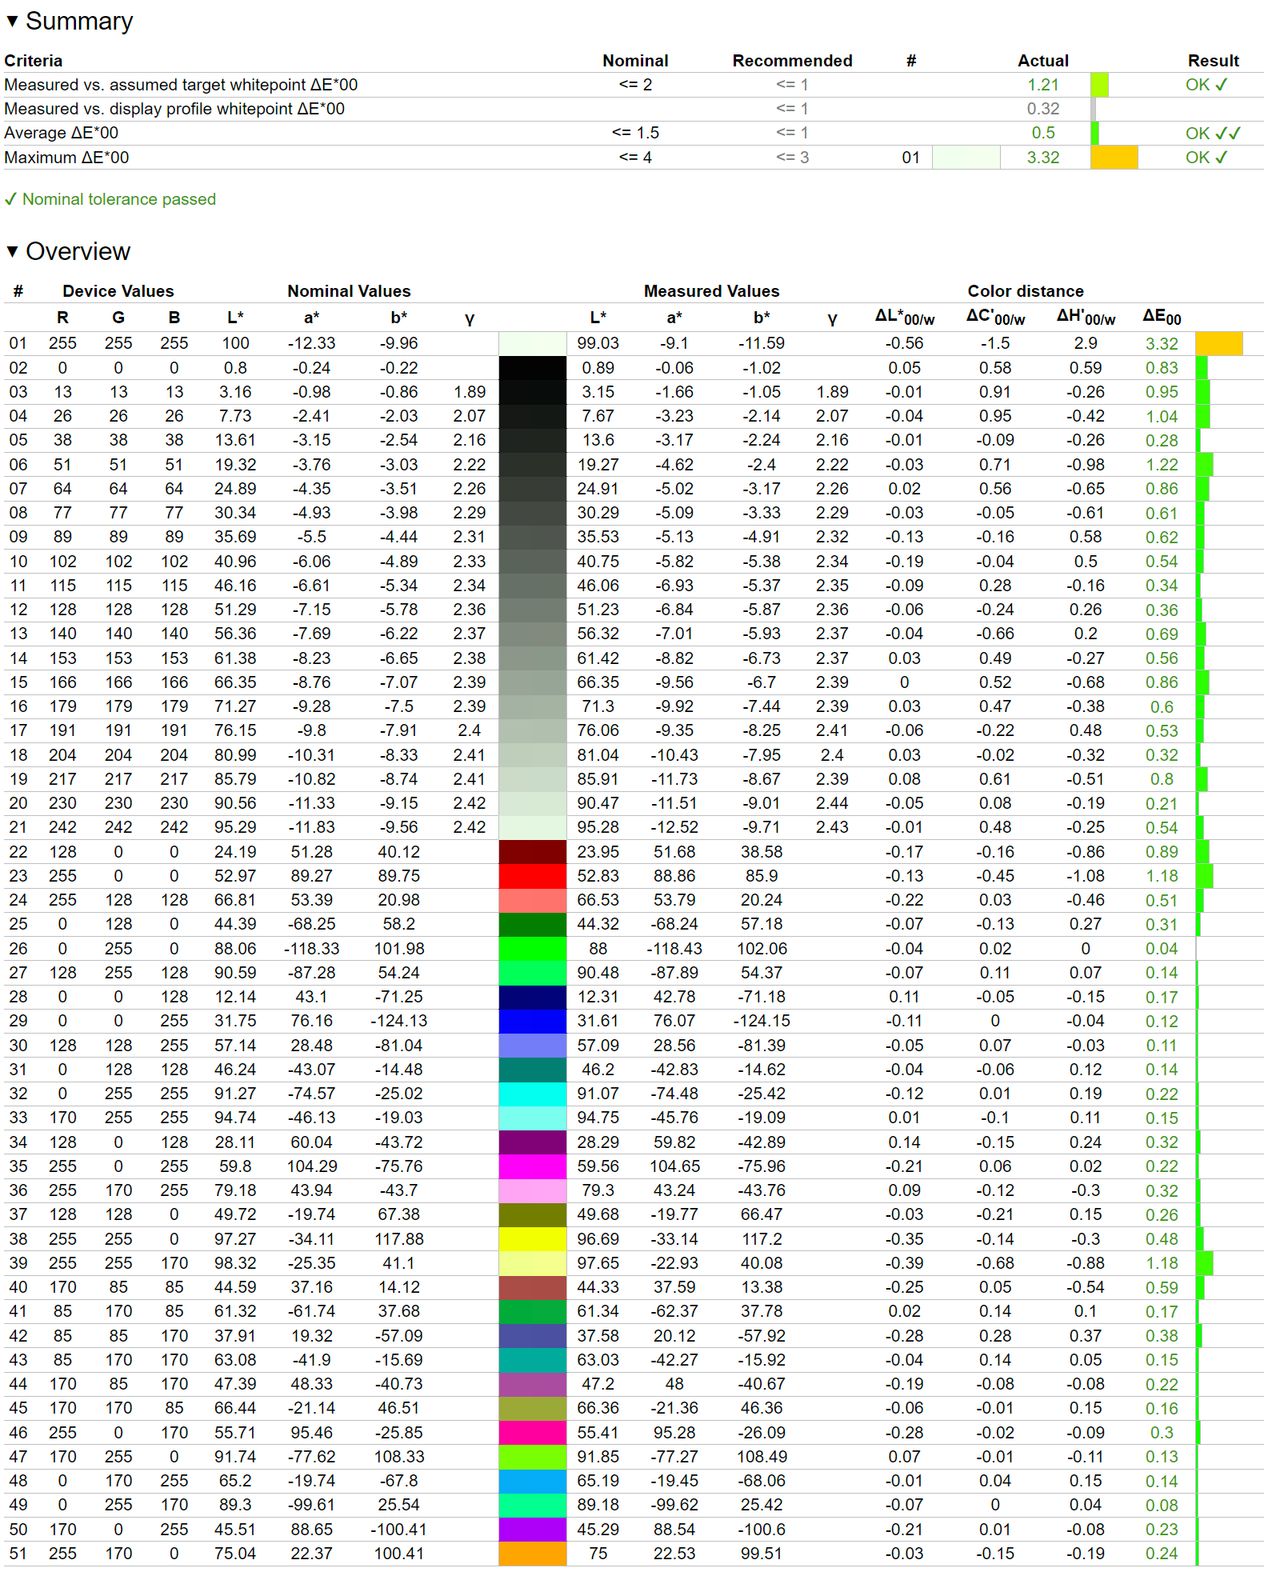Collapse the Summary section triangle
1280x1576 pixels.
(x=12, y=21)
